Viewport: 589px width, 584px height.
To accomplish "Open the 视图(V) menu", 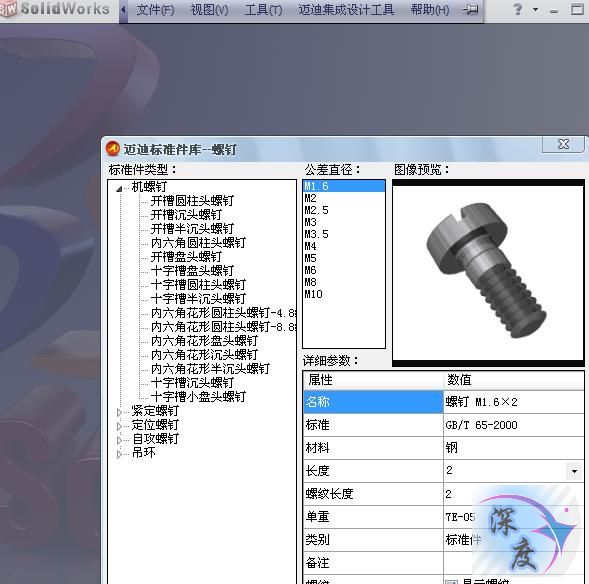I will [x=209, y=9].
